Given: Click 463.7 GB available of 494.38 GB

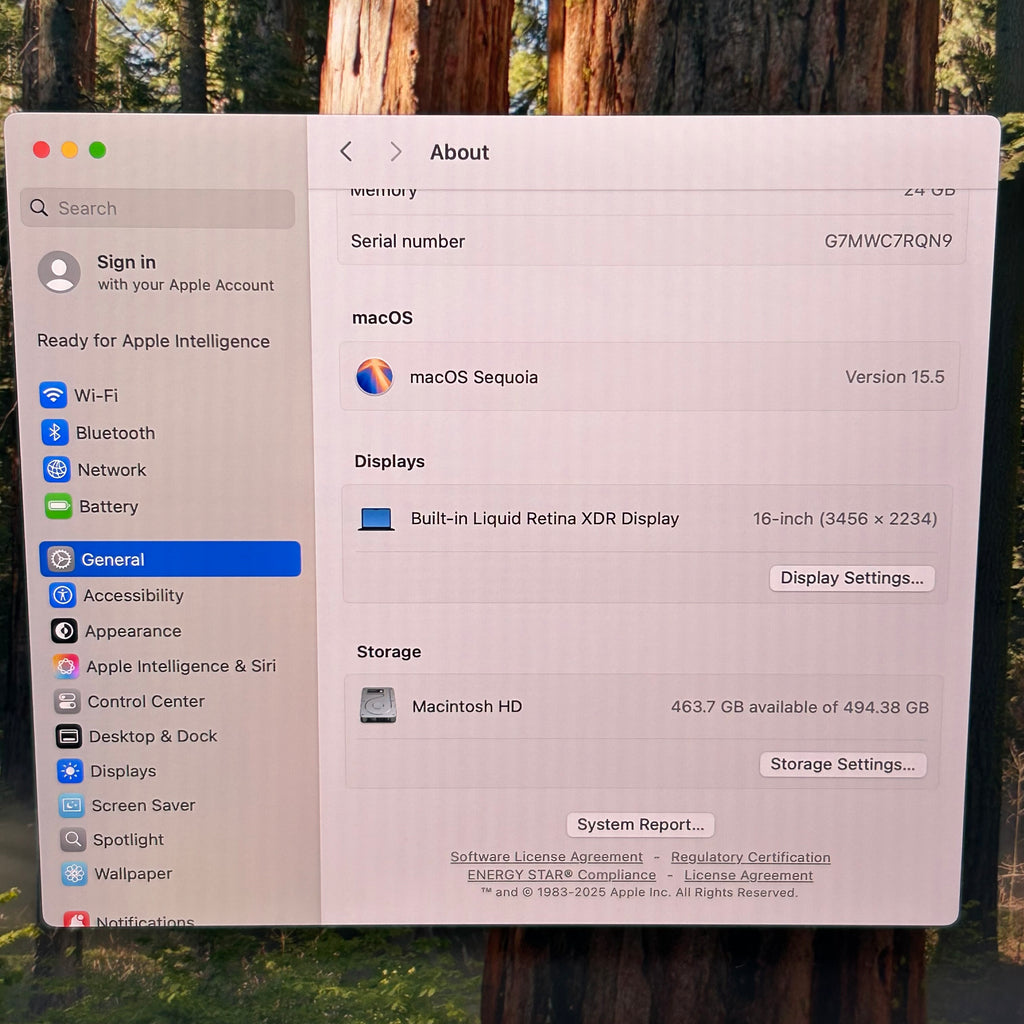Looking at the screenshot, I should [x=799, y=707].
